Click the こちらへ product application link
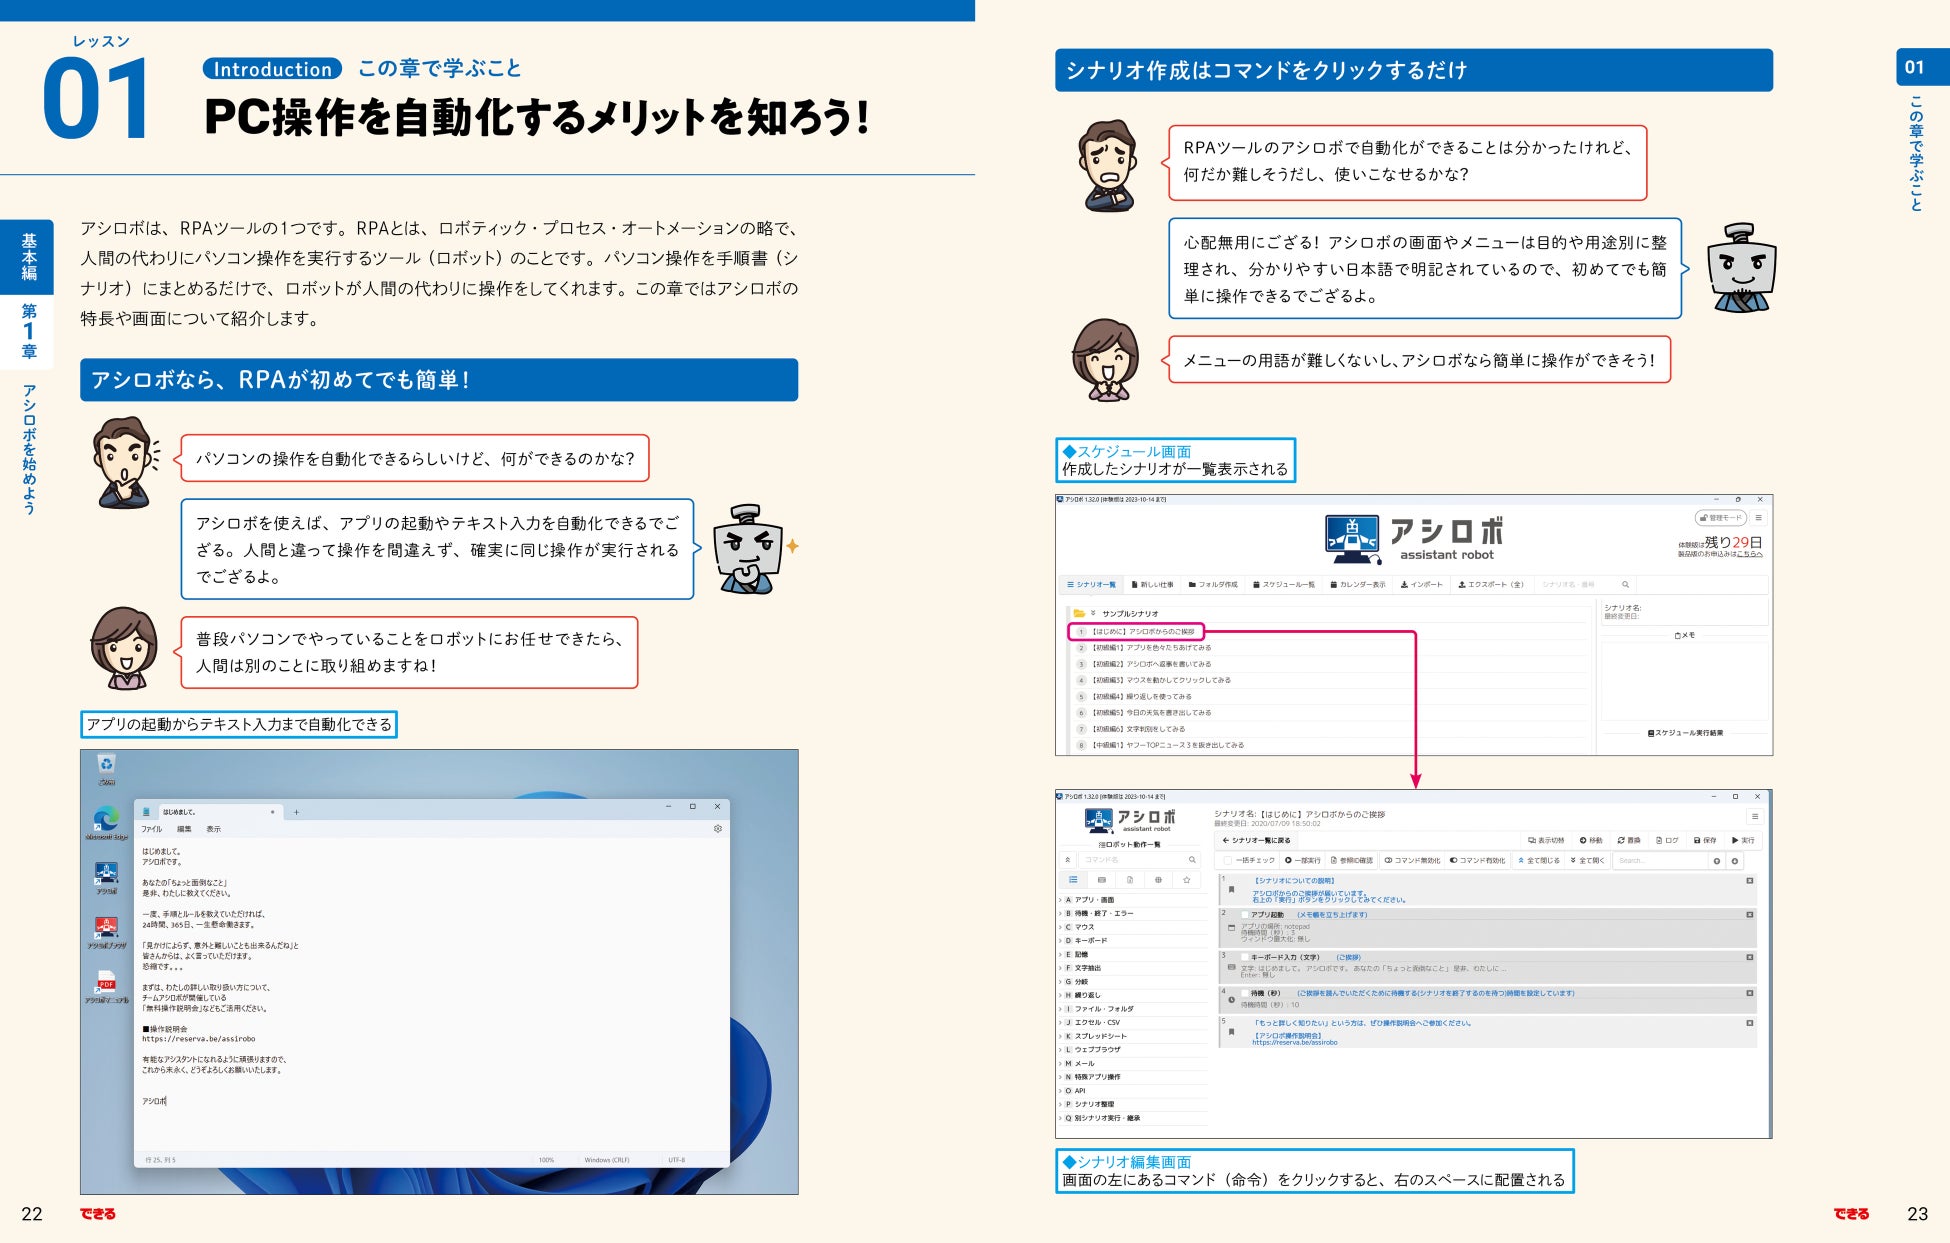The height and width of the screenshot is (1243, 1950). click(1749, 554)
